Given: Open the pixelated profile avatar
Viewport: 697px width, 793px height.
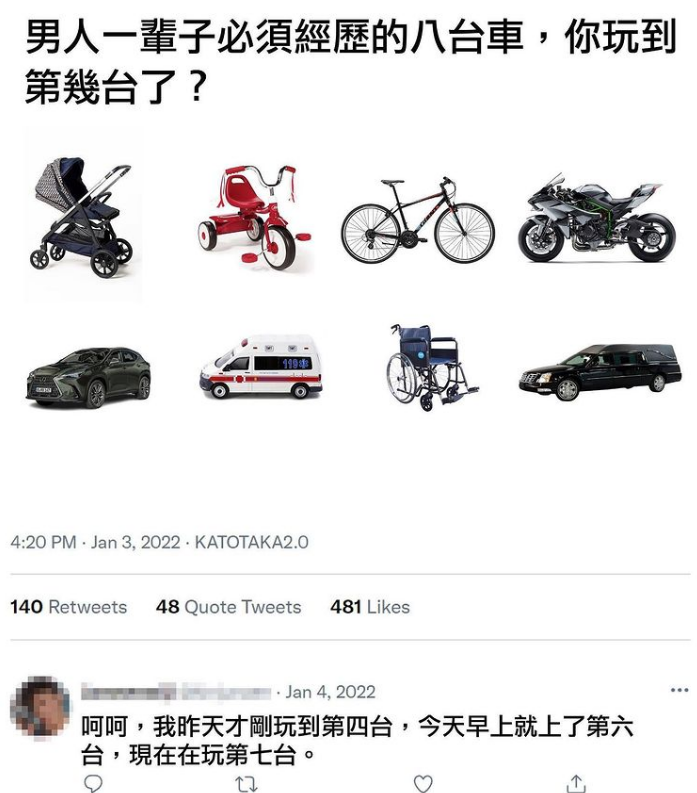Looking at the screenshot, I should point(40,708).
